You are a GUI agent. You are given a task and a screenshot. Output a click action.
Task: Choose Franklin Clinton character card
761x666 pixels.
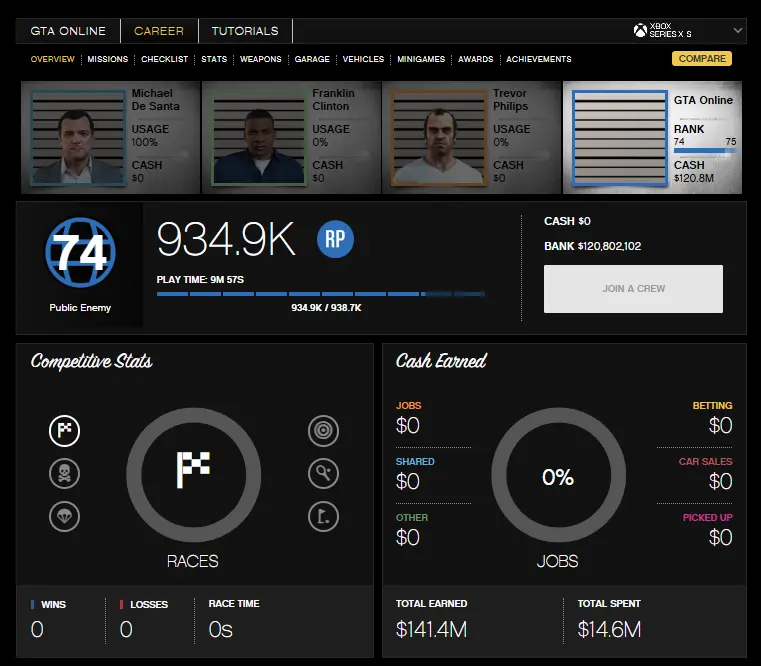tap(291, 138)
